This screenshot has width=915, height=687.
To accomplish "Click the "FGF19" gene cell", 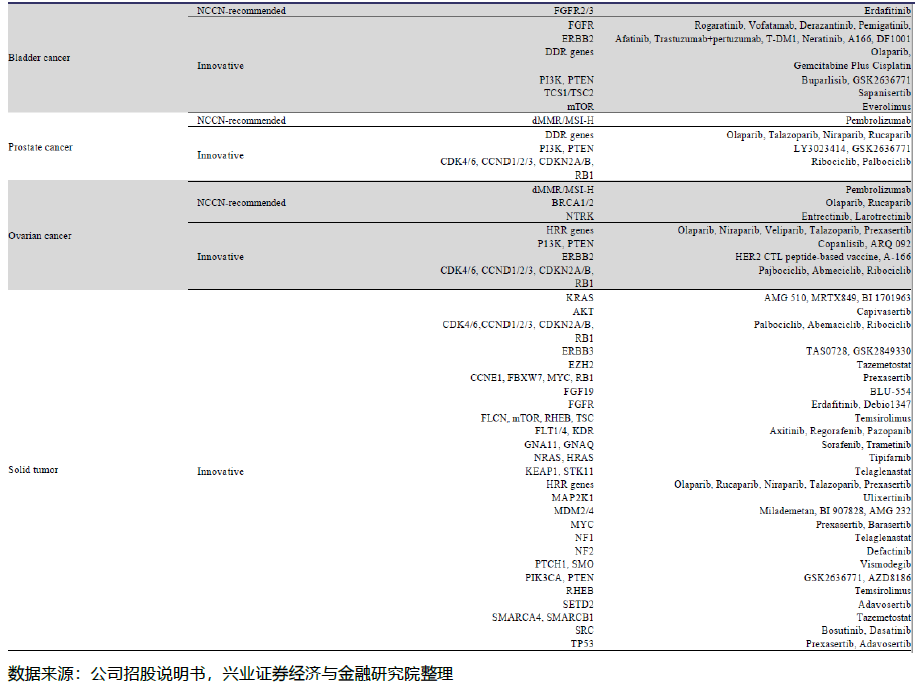I will [578, 392].
